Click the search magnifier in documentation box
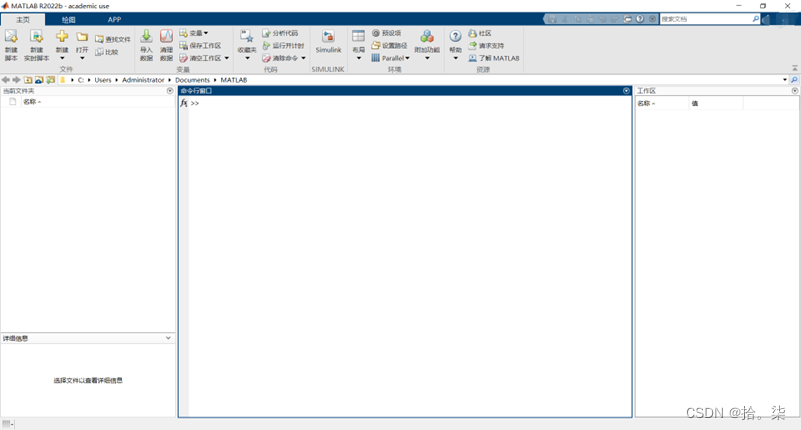Image resolution: width=801 pixels, height=430 pixels. (x=756, y=19)
